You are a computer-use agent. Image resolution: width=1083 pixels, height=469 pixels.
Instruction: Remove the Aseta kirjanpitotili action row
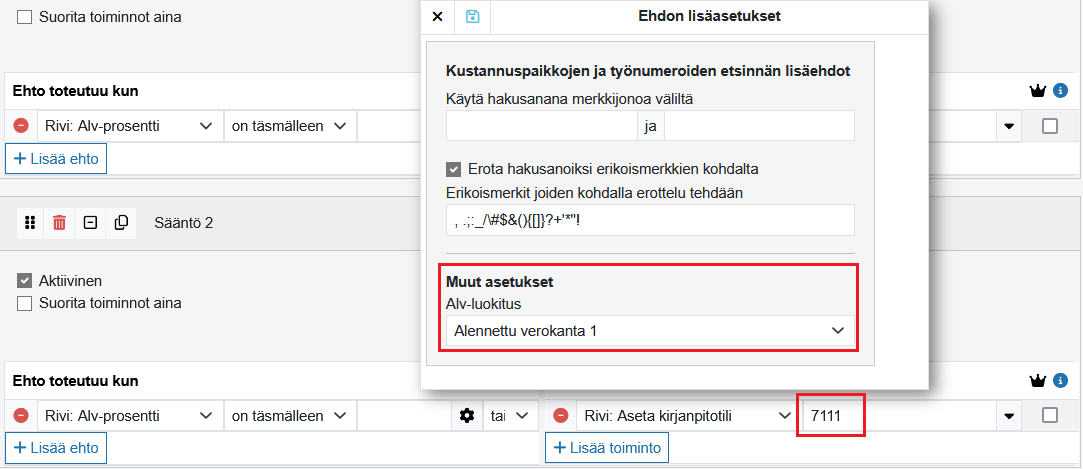pos(560,416)
